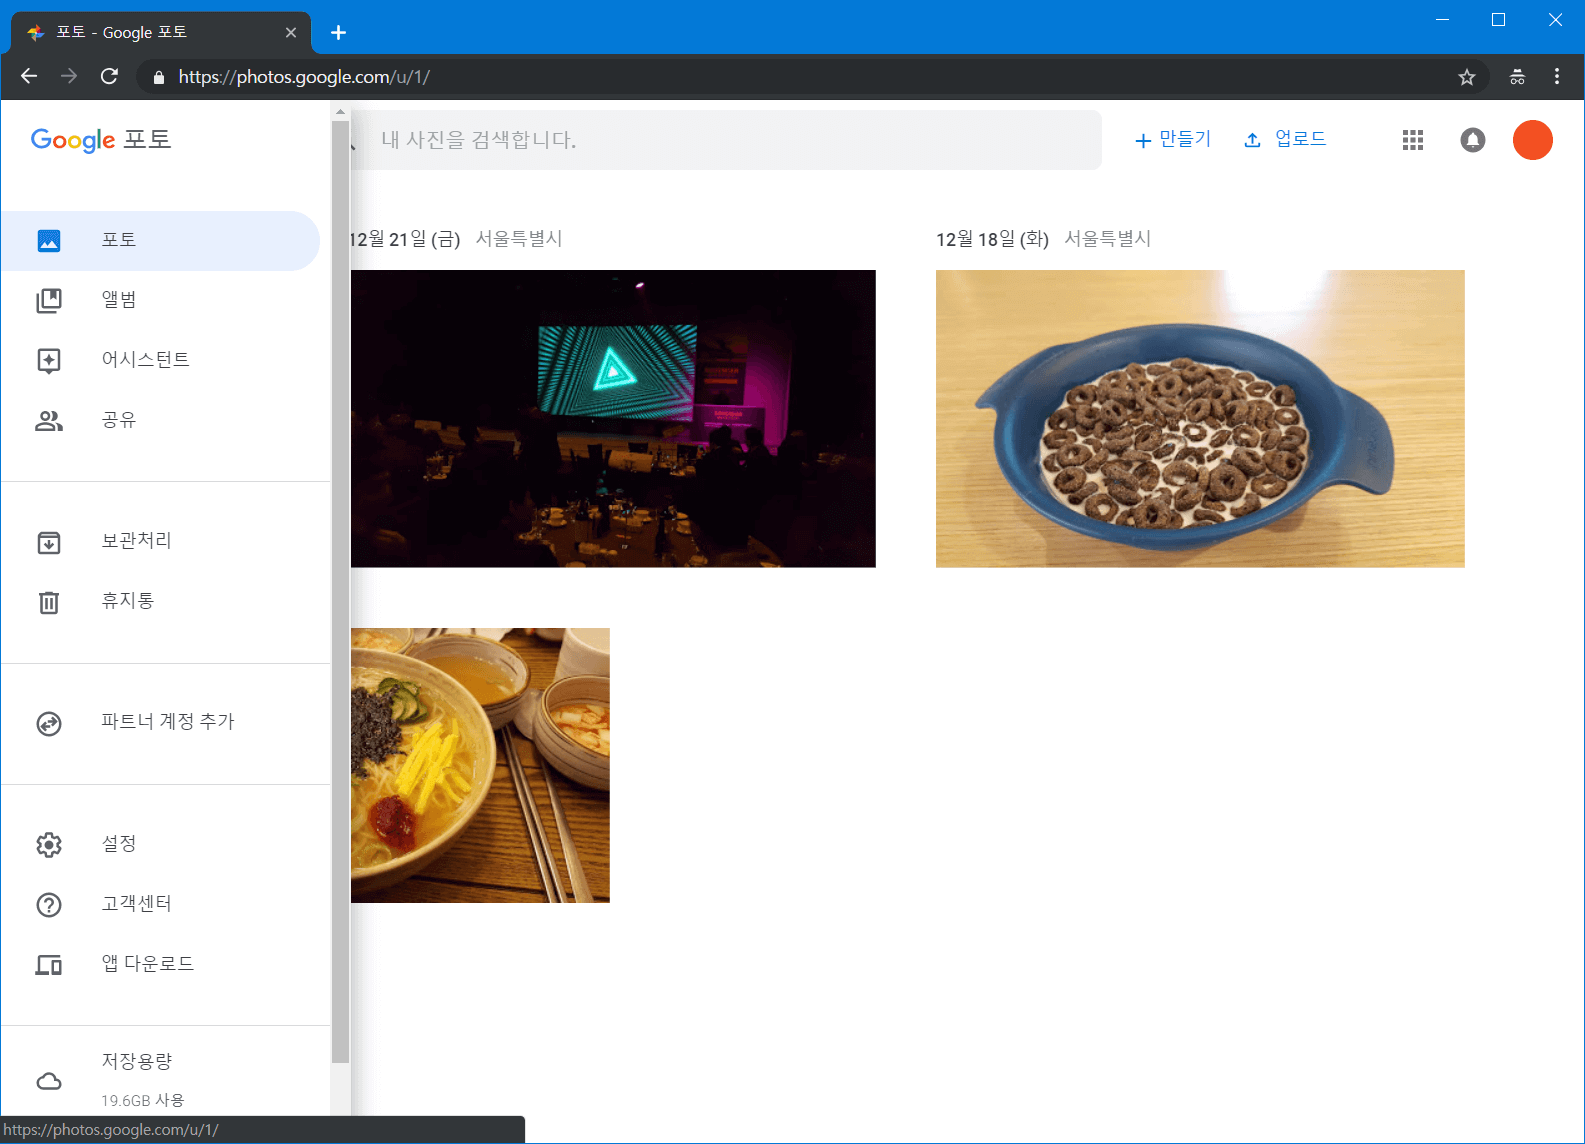Click the bookmark star in address bar
Screen dimensions: 1585x1144
click(x=1466, y=77)
